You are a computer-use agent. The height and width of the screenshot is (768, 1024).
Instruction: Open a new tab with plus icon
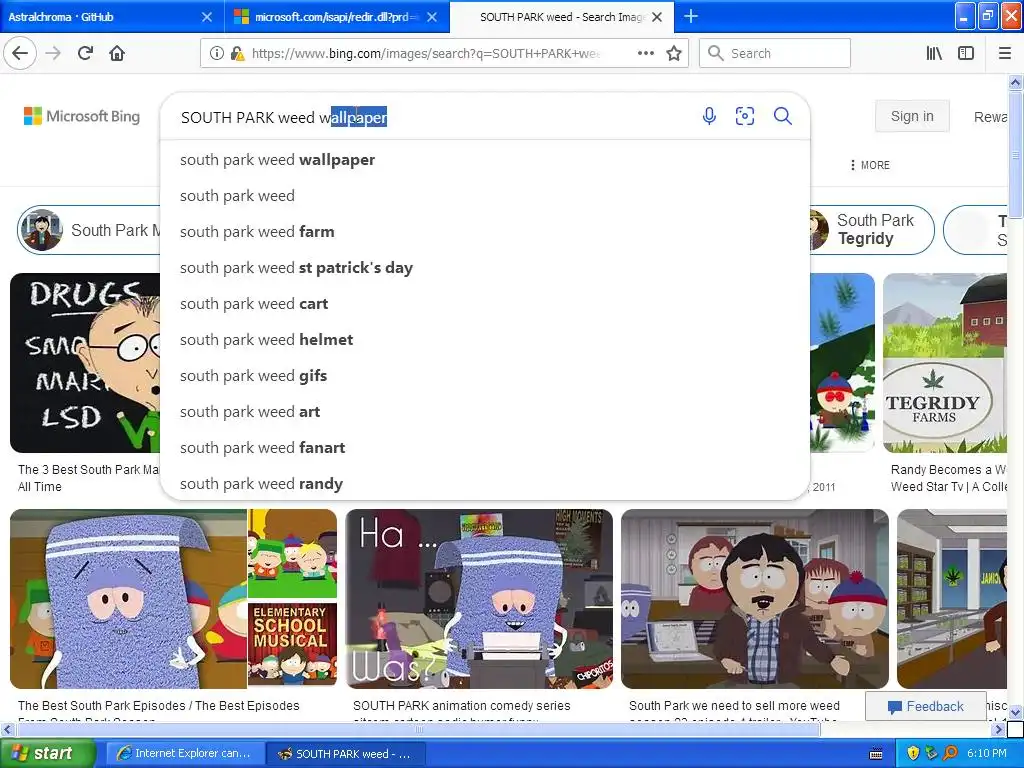pos(690,16)
